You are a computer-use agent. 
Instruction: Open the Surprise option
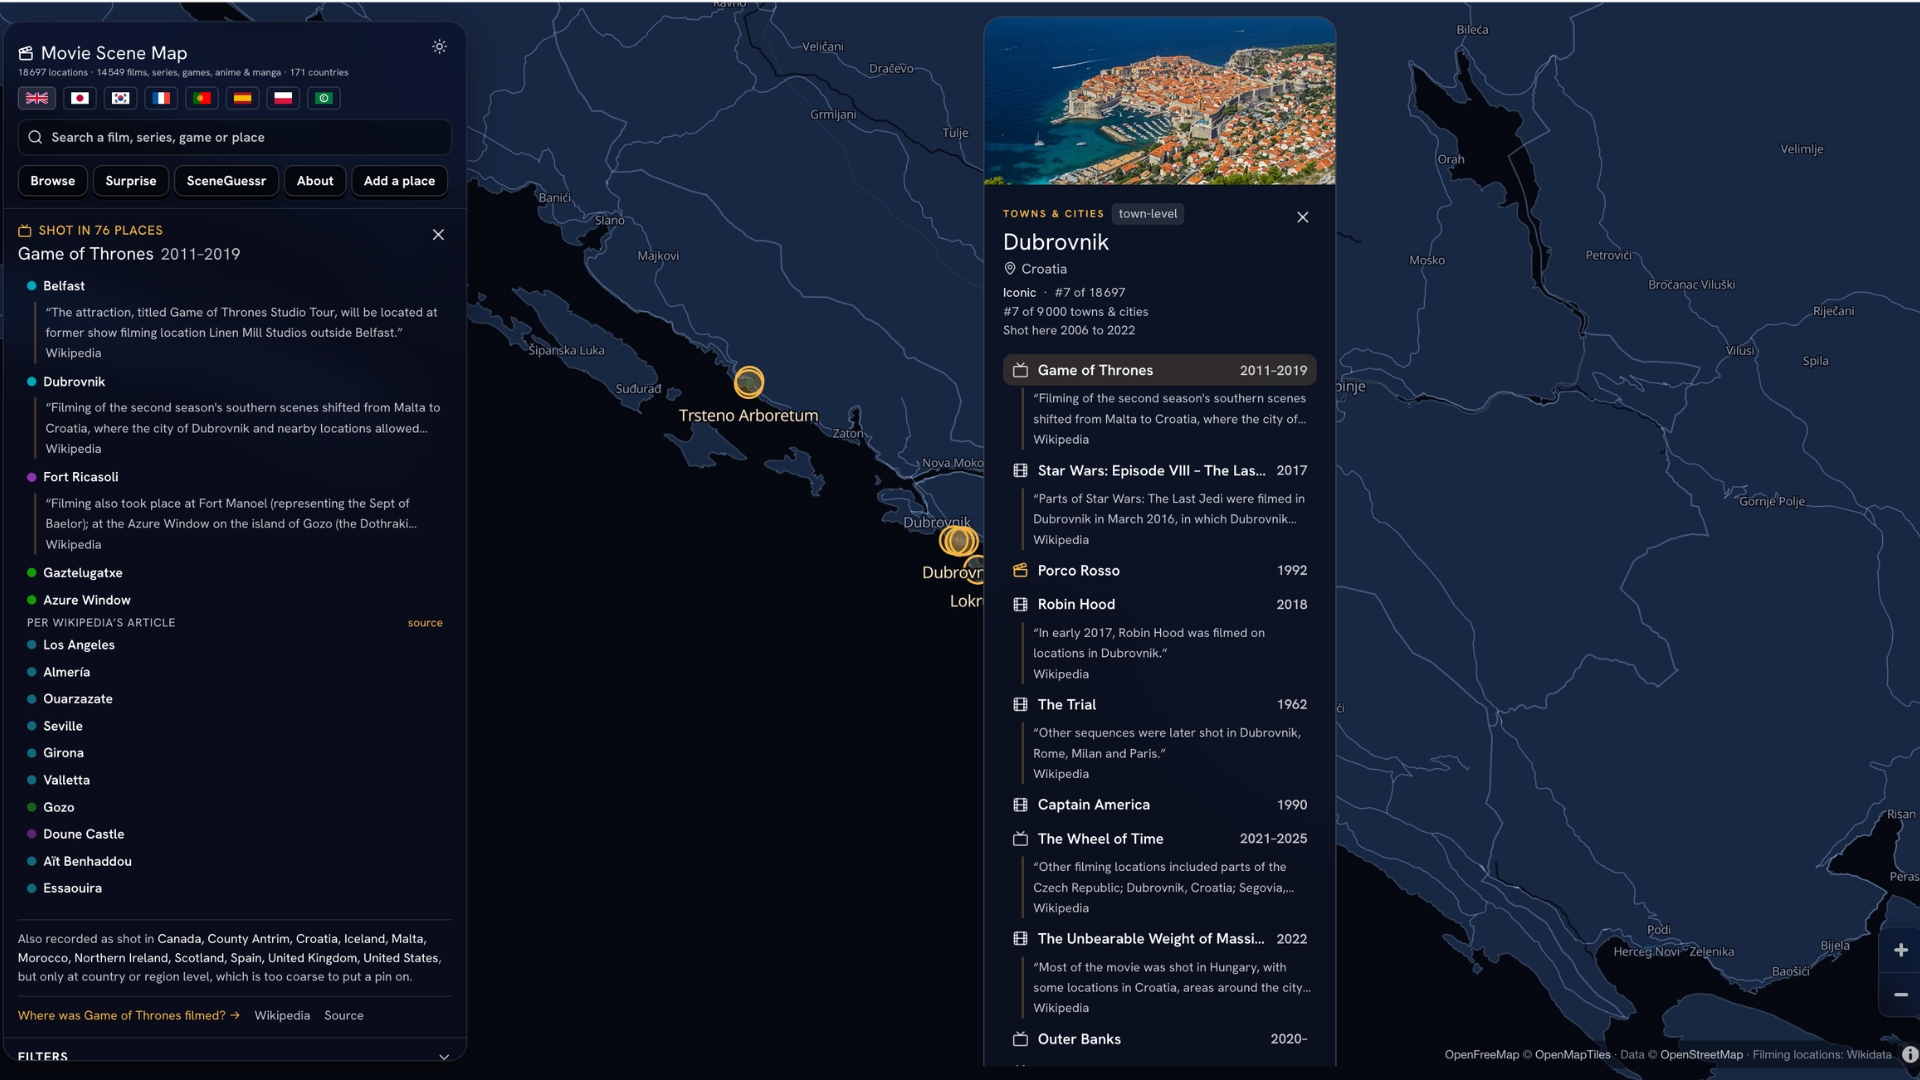[131, 181]
